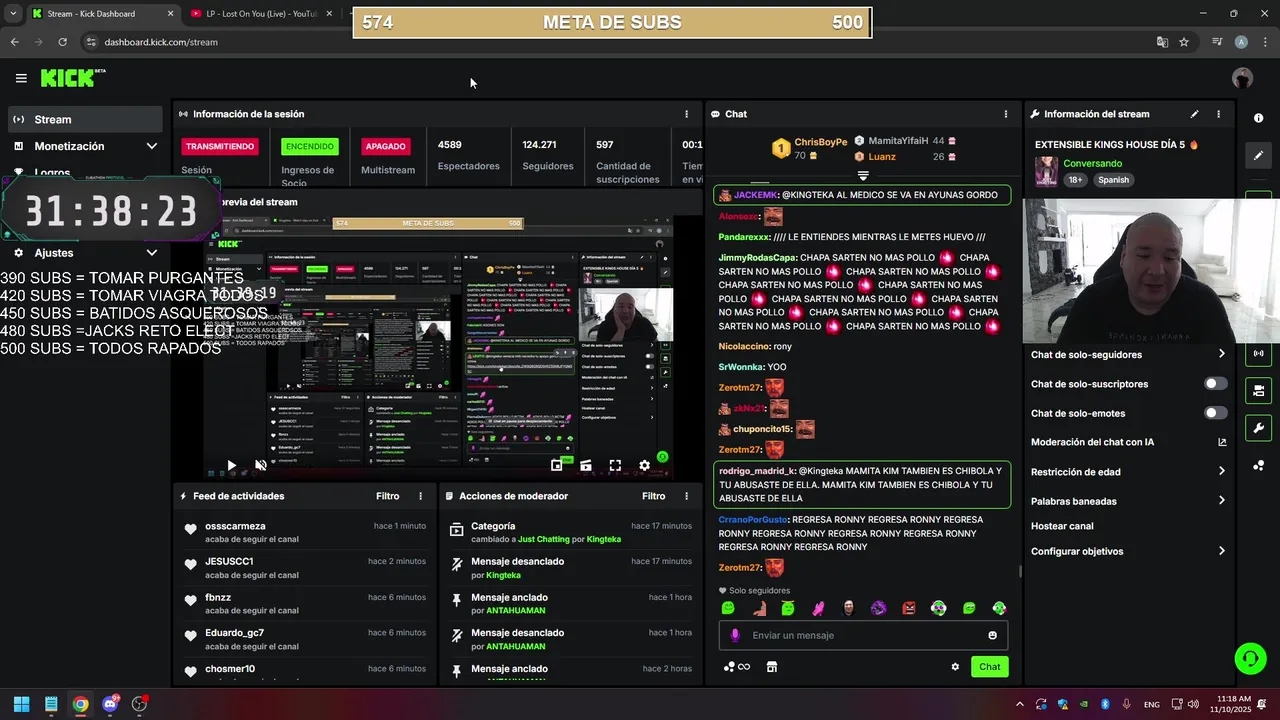Image resolution: width=1280 pixels, height=720 pixels.
Task: Click the pencil button in right sidebar
Action: click(1258, 155)
